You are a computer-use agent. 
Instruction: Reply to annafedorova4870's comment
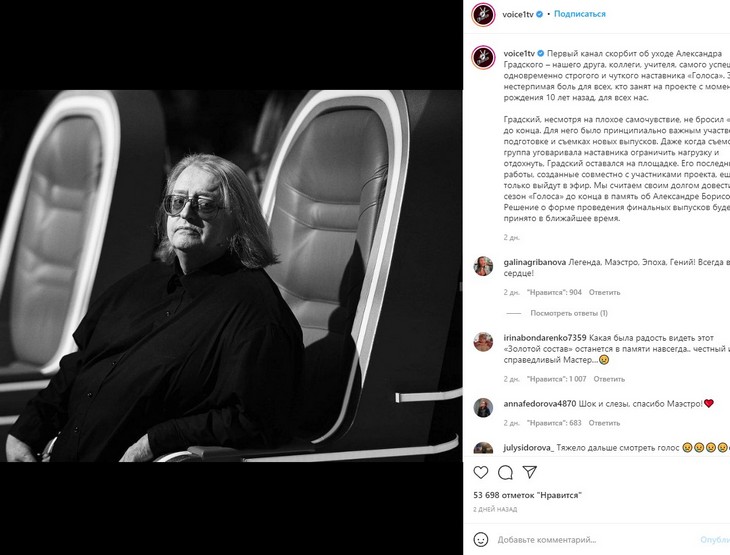(604, 423)
